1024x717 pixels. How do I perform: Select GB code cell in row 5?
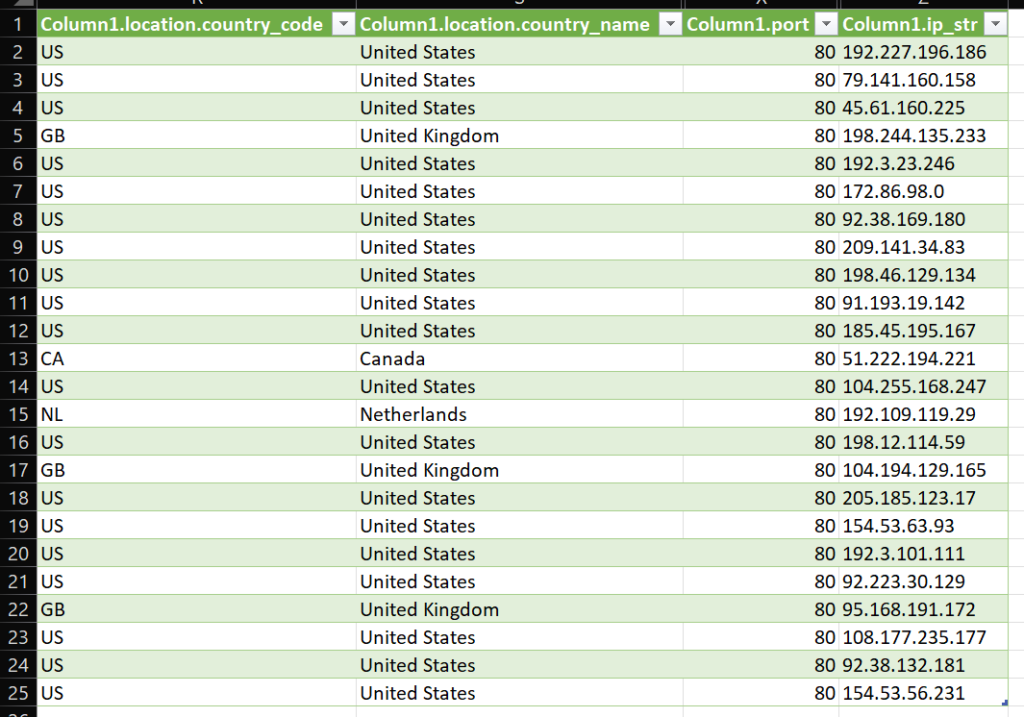tap(196, 135)
